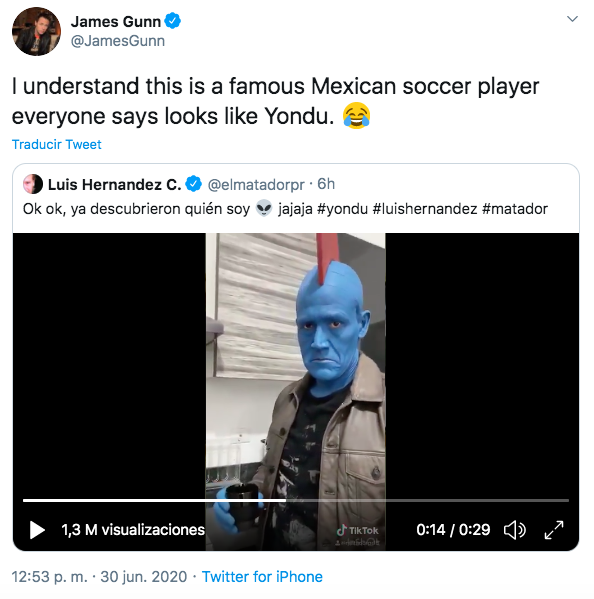The width and height of the screenshot is (594, 599).
Task: Open the #matador hashtag
Action: click(x=515, y=209)
